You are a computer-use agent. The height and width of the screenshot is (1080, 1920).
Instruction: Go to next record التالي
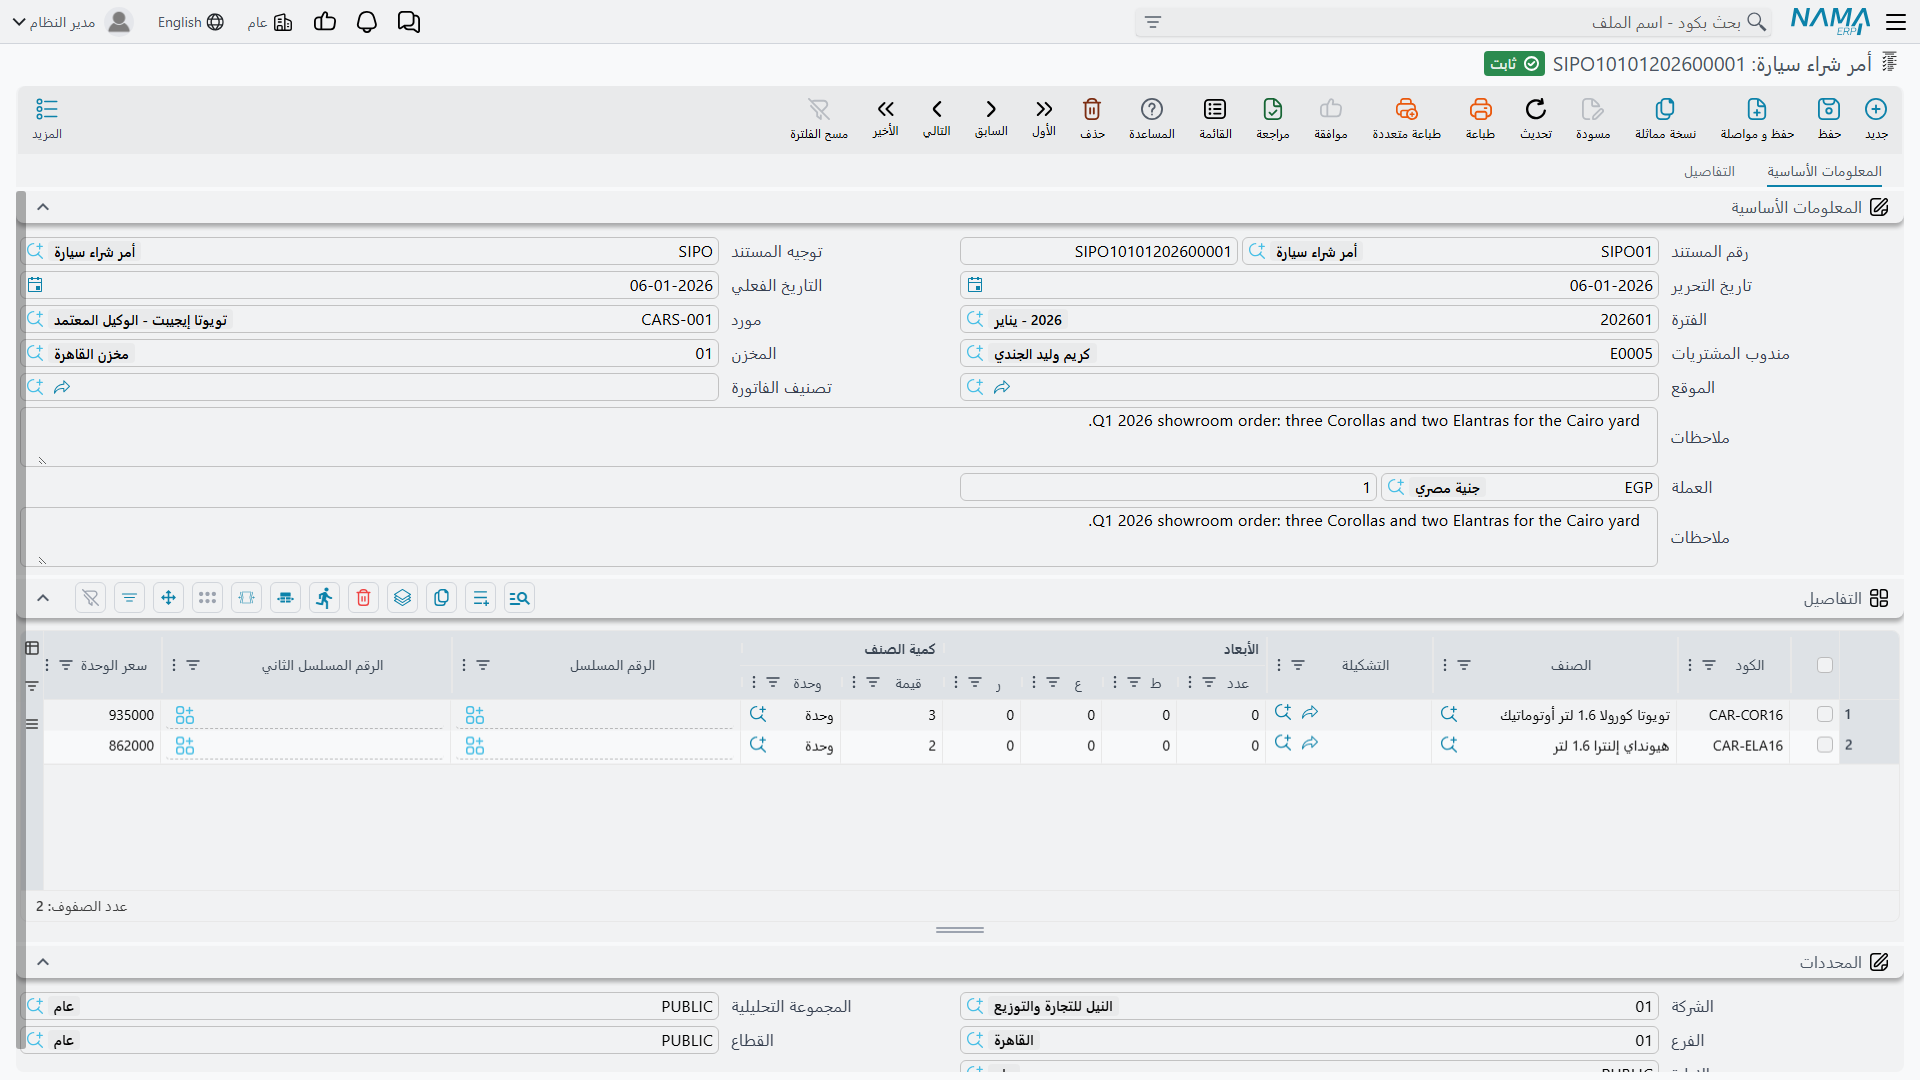[937, 117]
